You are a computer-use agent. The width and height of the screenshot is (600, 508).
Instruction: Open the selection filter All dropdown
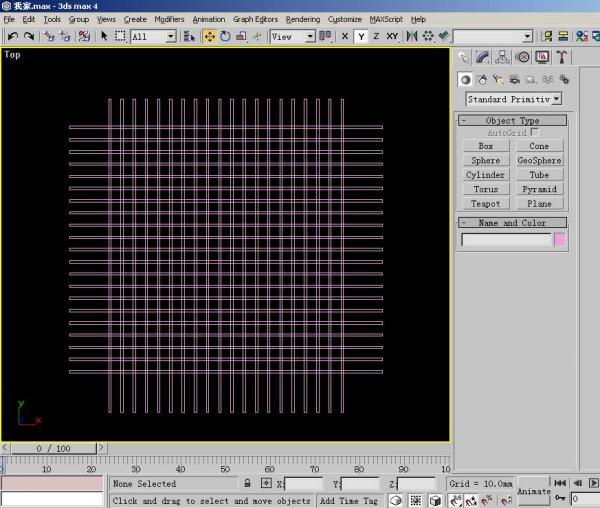tap(171, 36)
